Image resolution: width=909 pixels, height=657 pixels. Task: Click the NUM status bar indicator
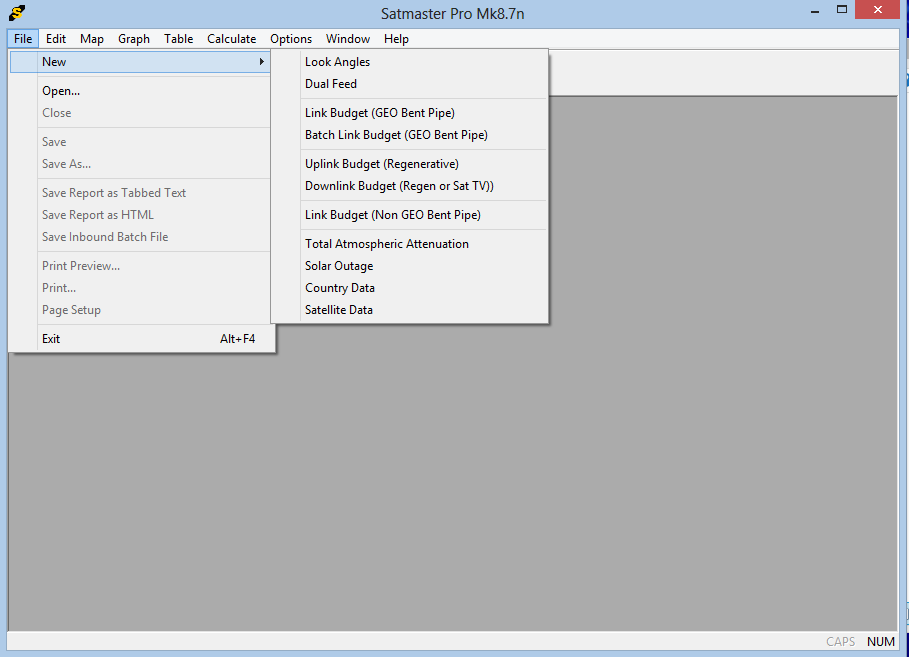[881, 641]
